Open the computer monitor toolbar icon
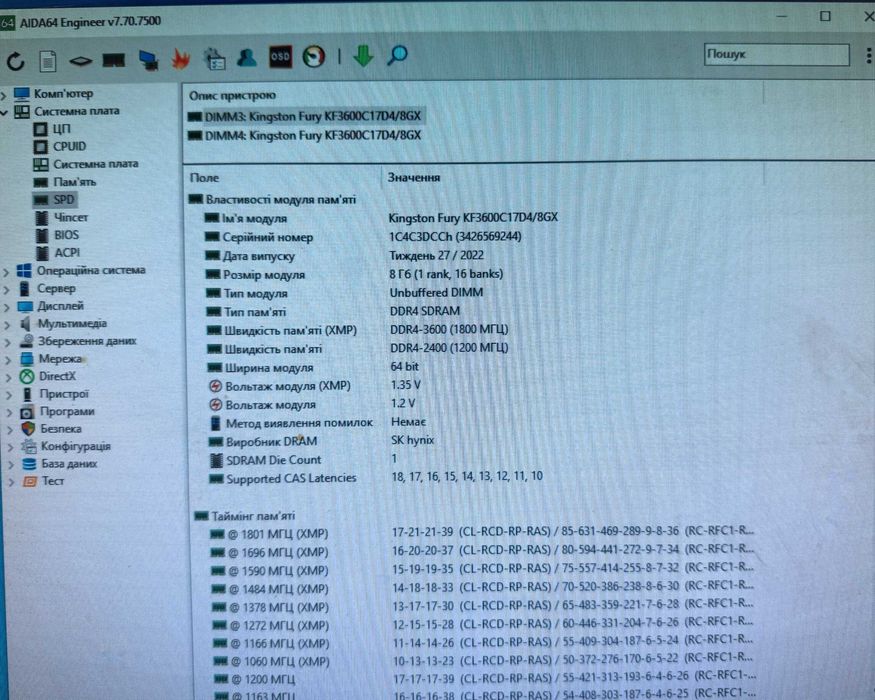 (x=148, y=60)
